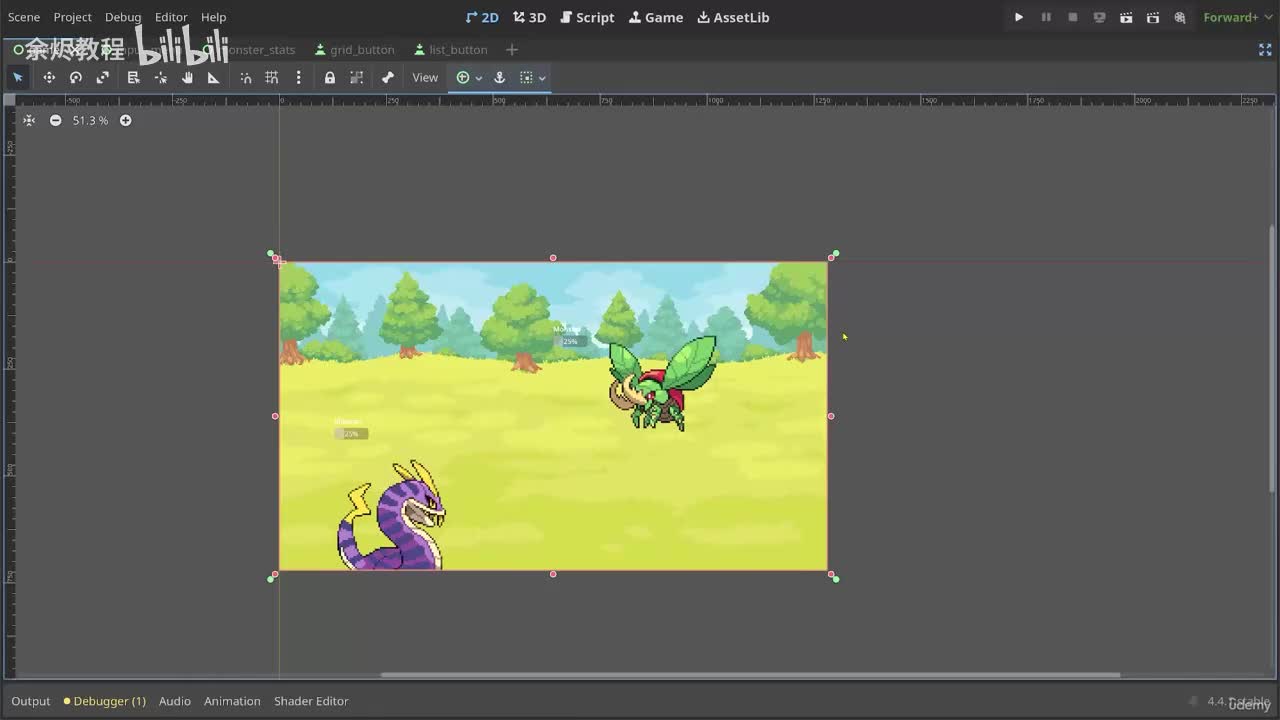Add a new scene tab with plus
The width and height of the screenshot is (1280, 720).
coord(512,49)
